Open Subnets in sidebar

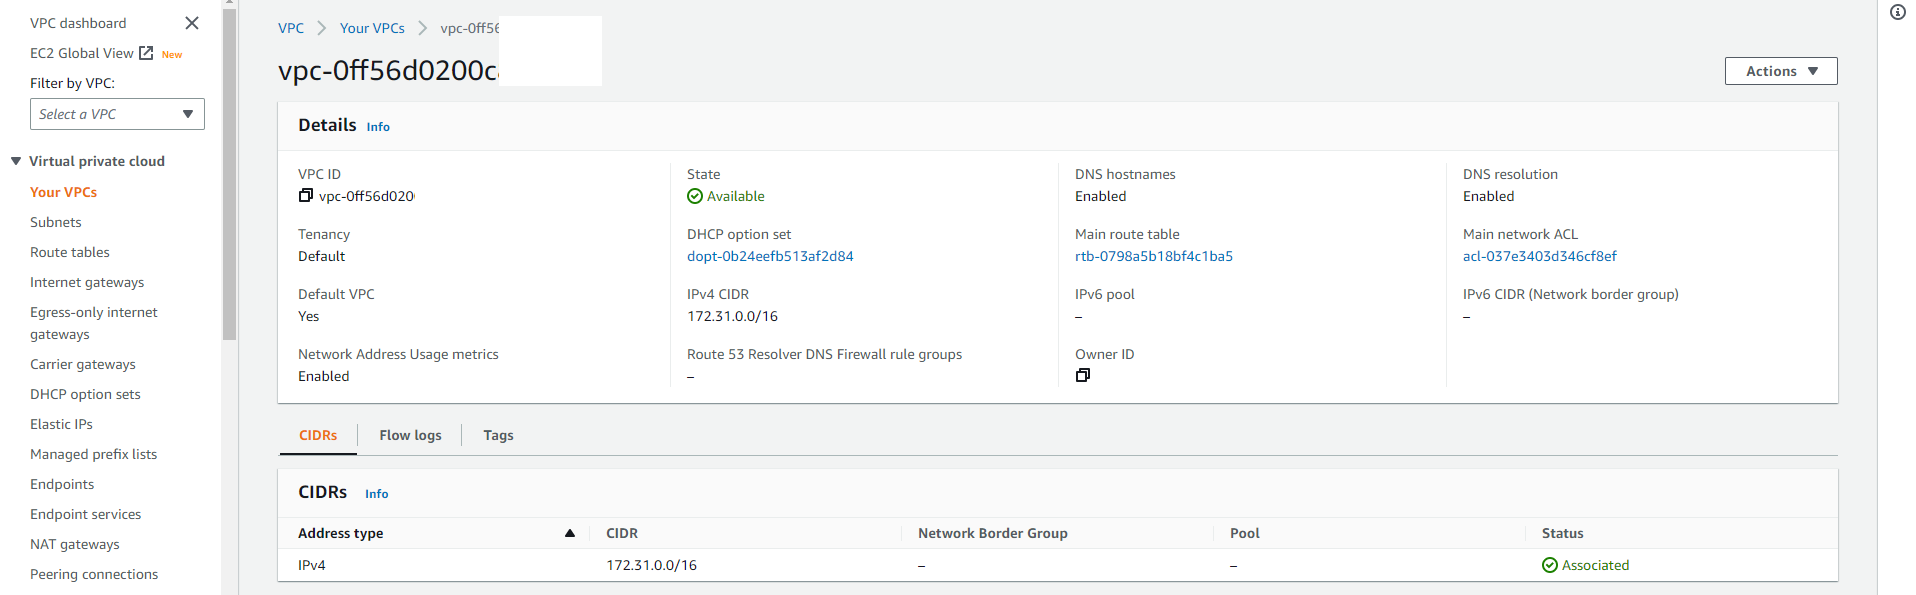coord(56,222)
